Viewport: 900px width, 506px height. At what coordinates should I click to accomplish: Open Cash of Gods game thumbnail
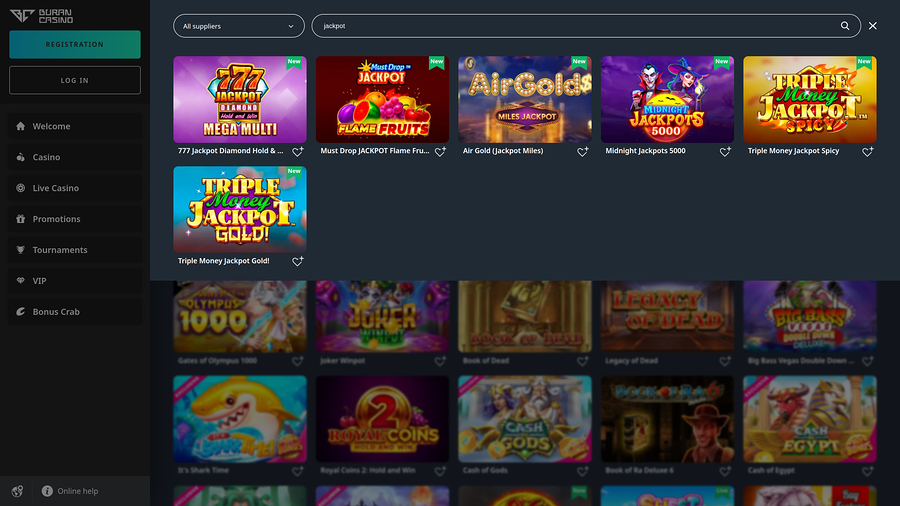click(525, 419)
